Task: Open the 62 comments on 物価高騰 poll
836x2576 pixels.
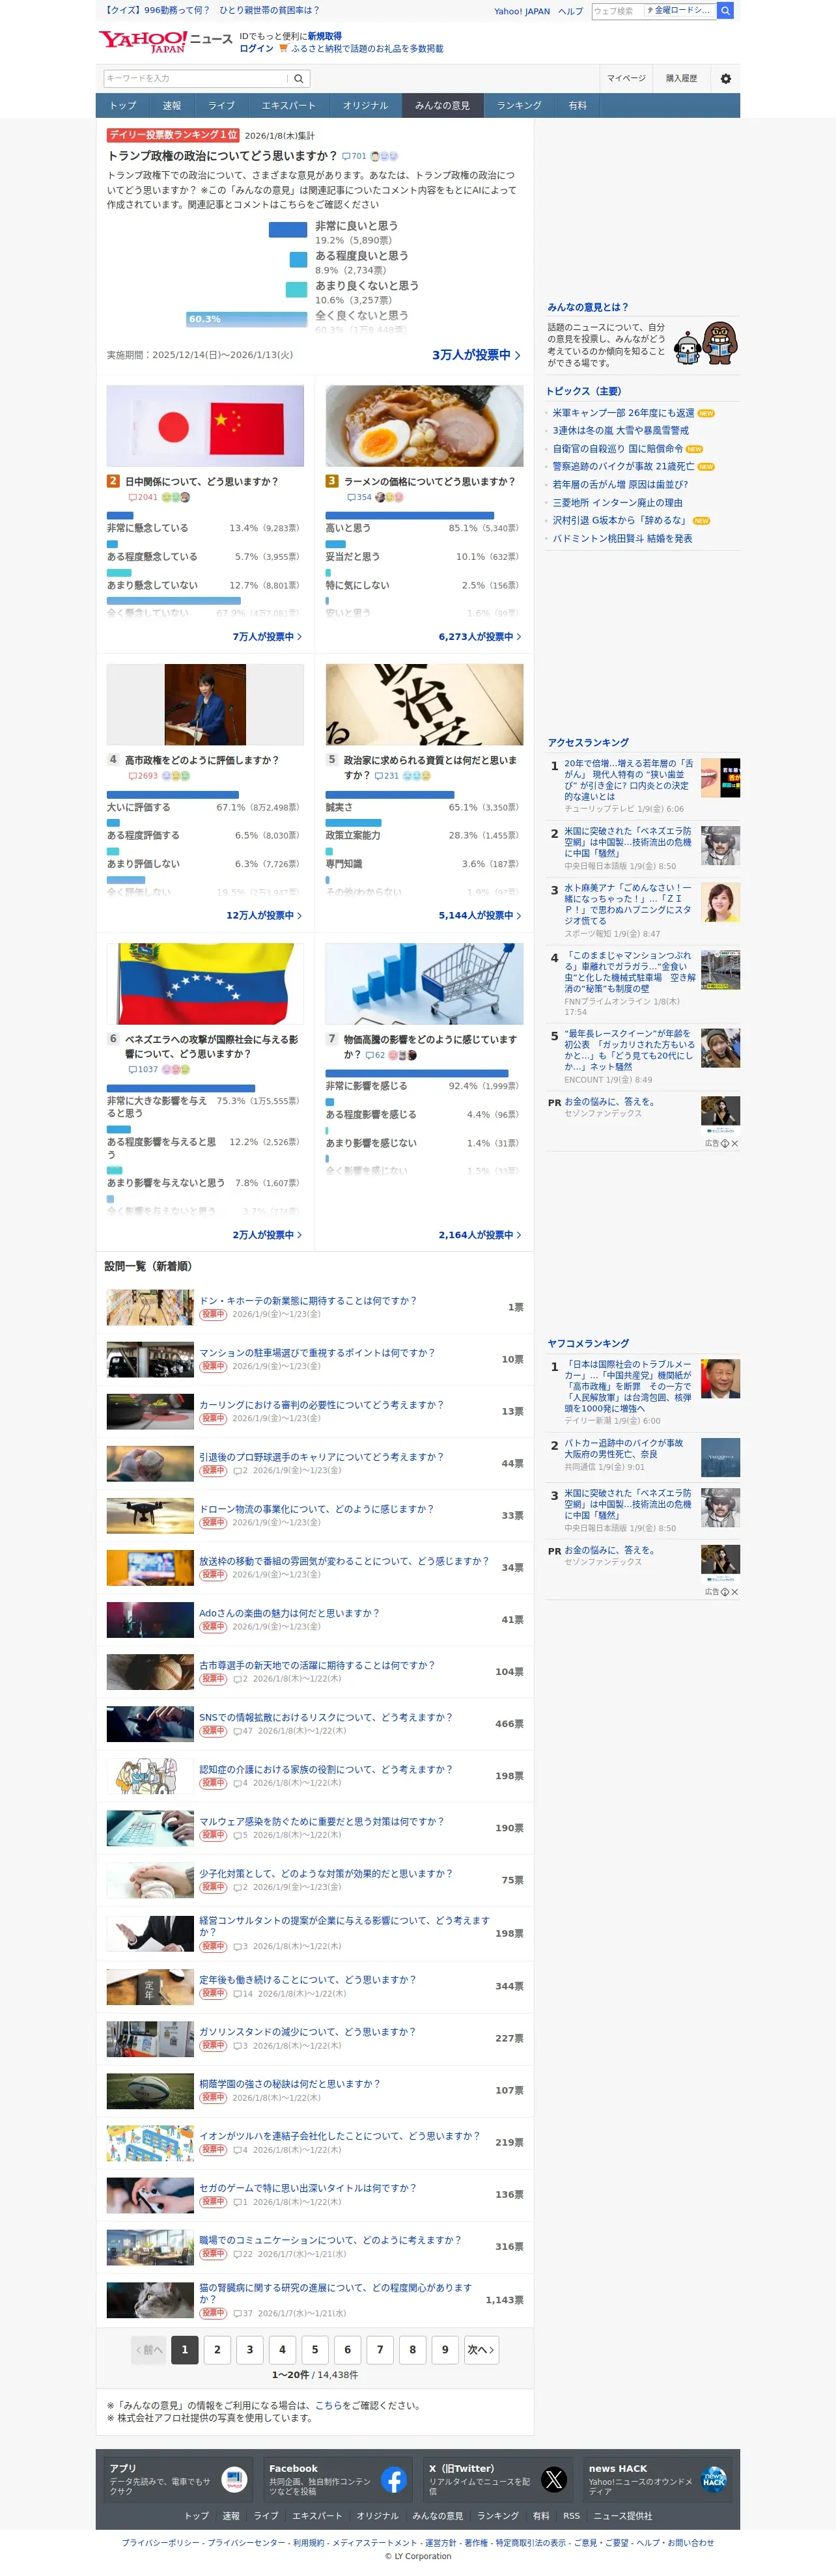Action: (x=375, y=1055)
